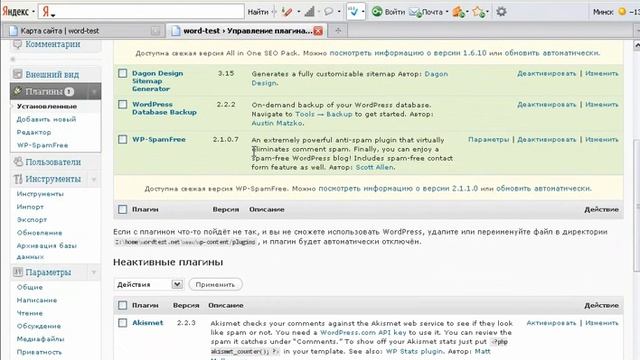
Task: Click the Применить button
Action: pyautogui.click(x=216, y=284)
